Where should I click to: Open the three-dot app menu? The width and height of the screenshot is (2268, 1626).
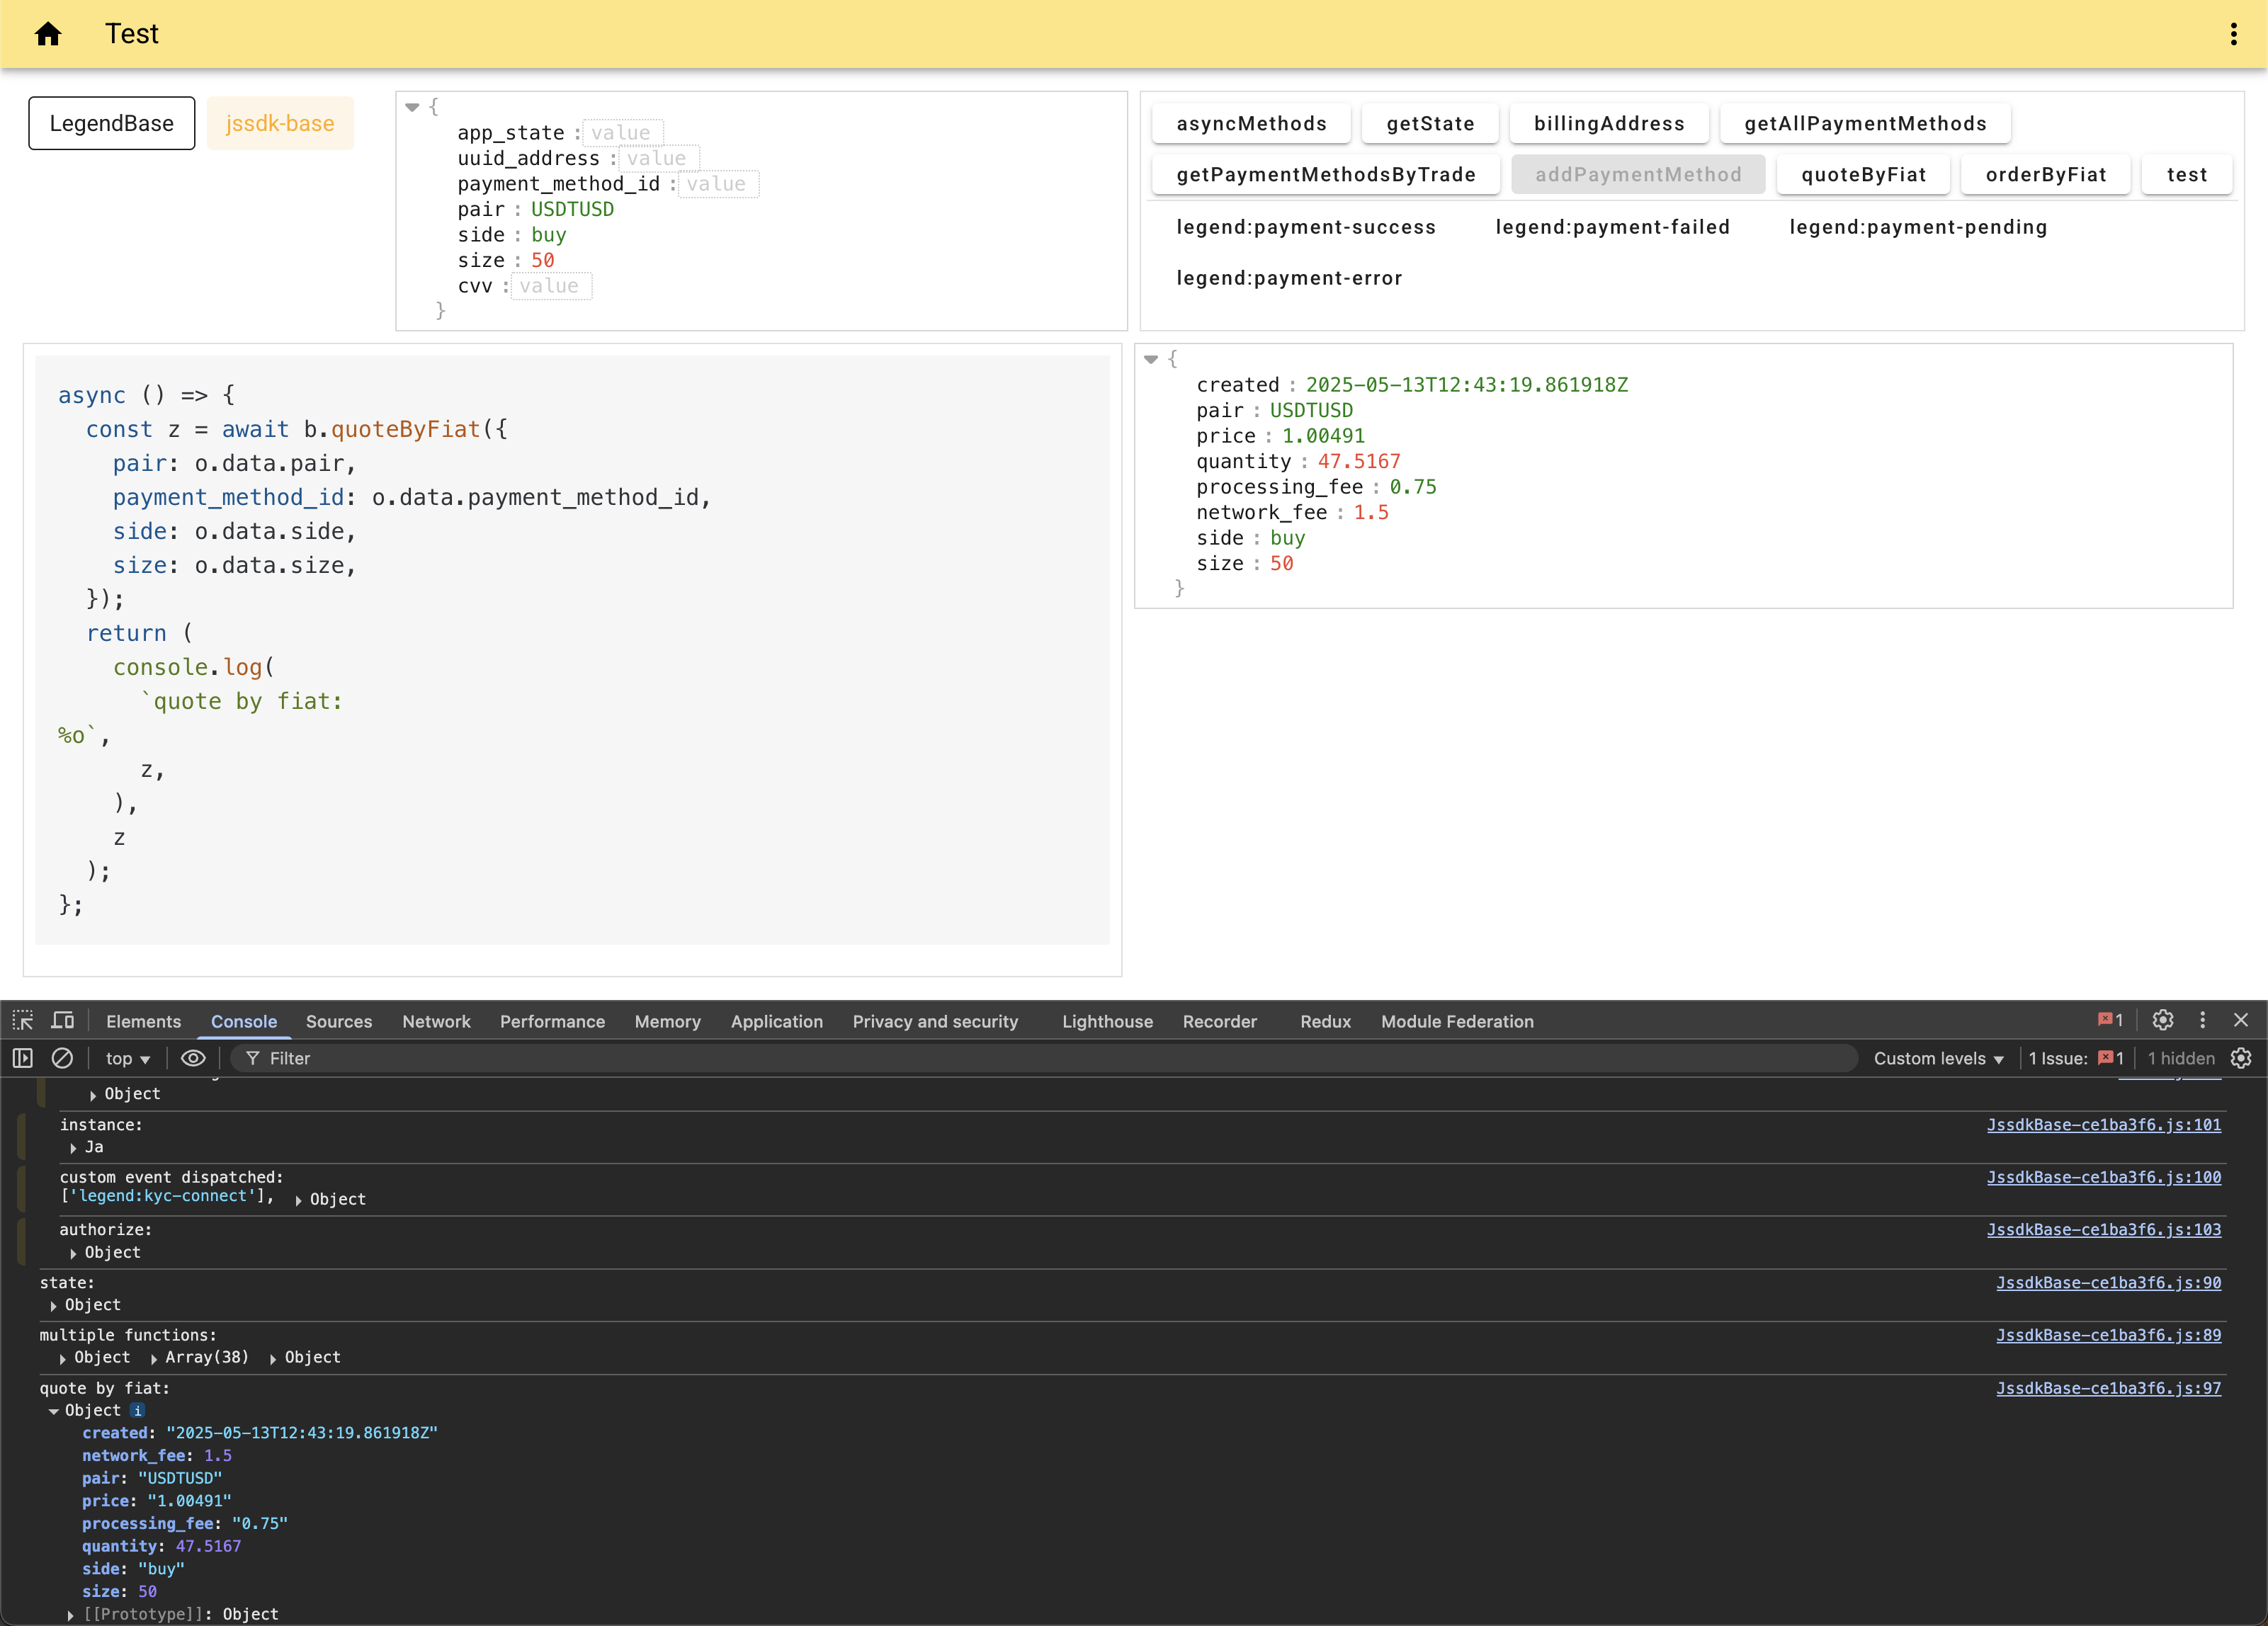pyautogui.click(x=2233, y=34)
